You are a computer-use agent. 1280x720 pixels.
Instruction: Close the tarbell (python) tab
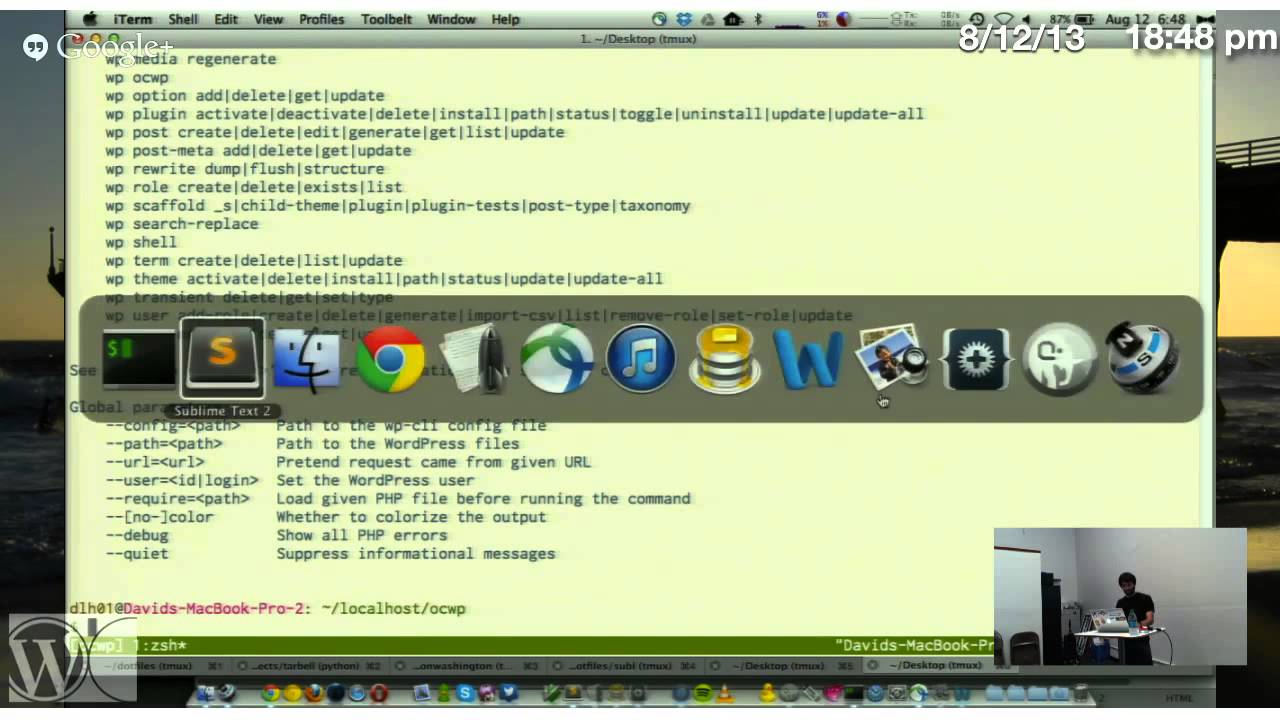tap(242, 665)
